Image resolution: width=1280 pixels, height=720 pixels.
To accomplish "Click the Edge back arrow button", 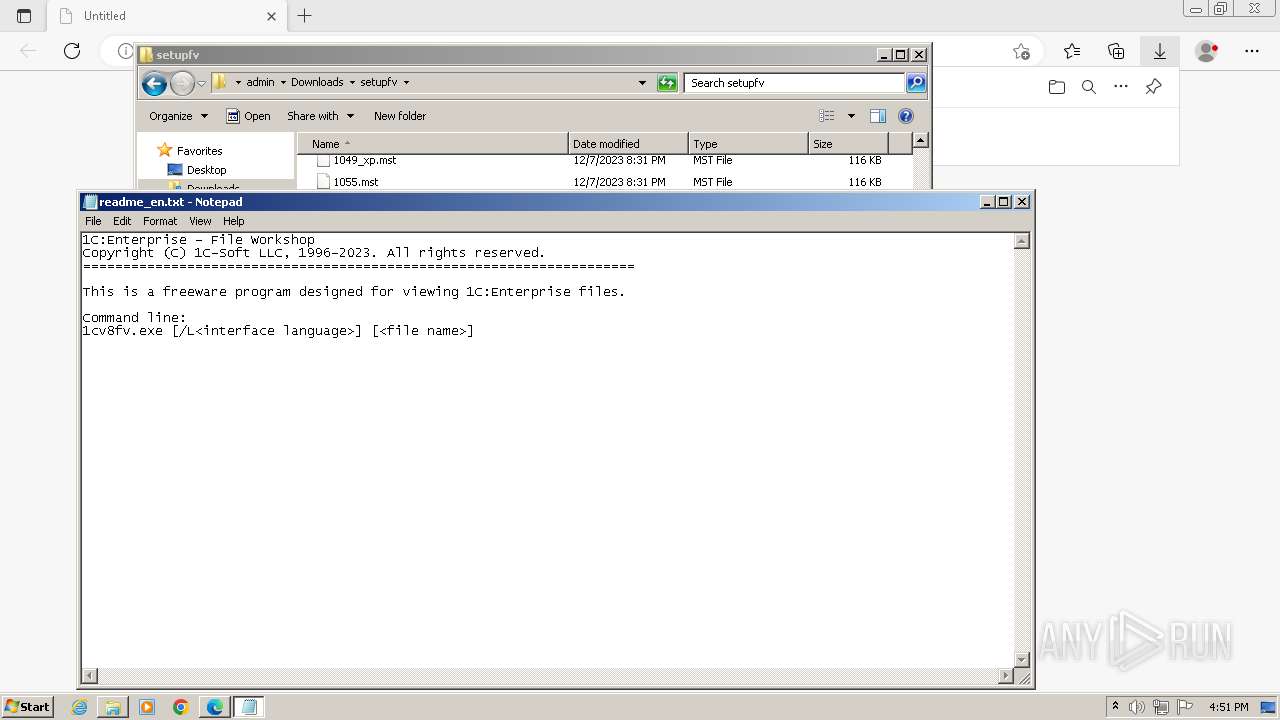I will click(x=28, y=51).
